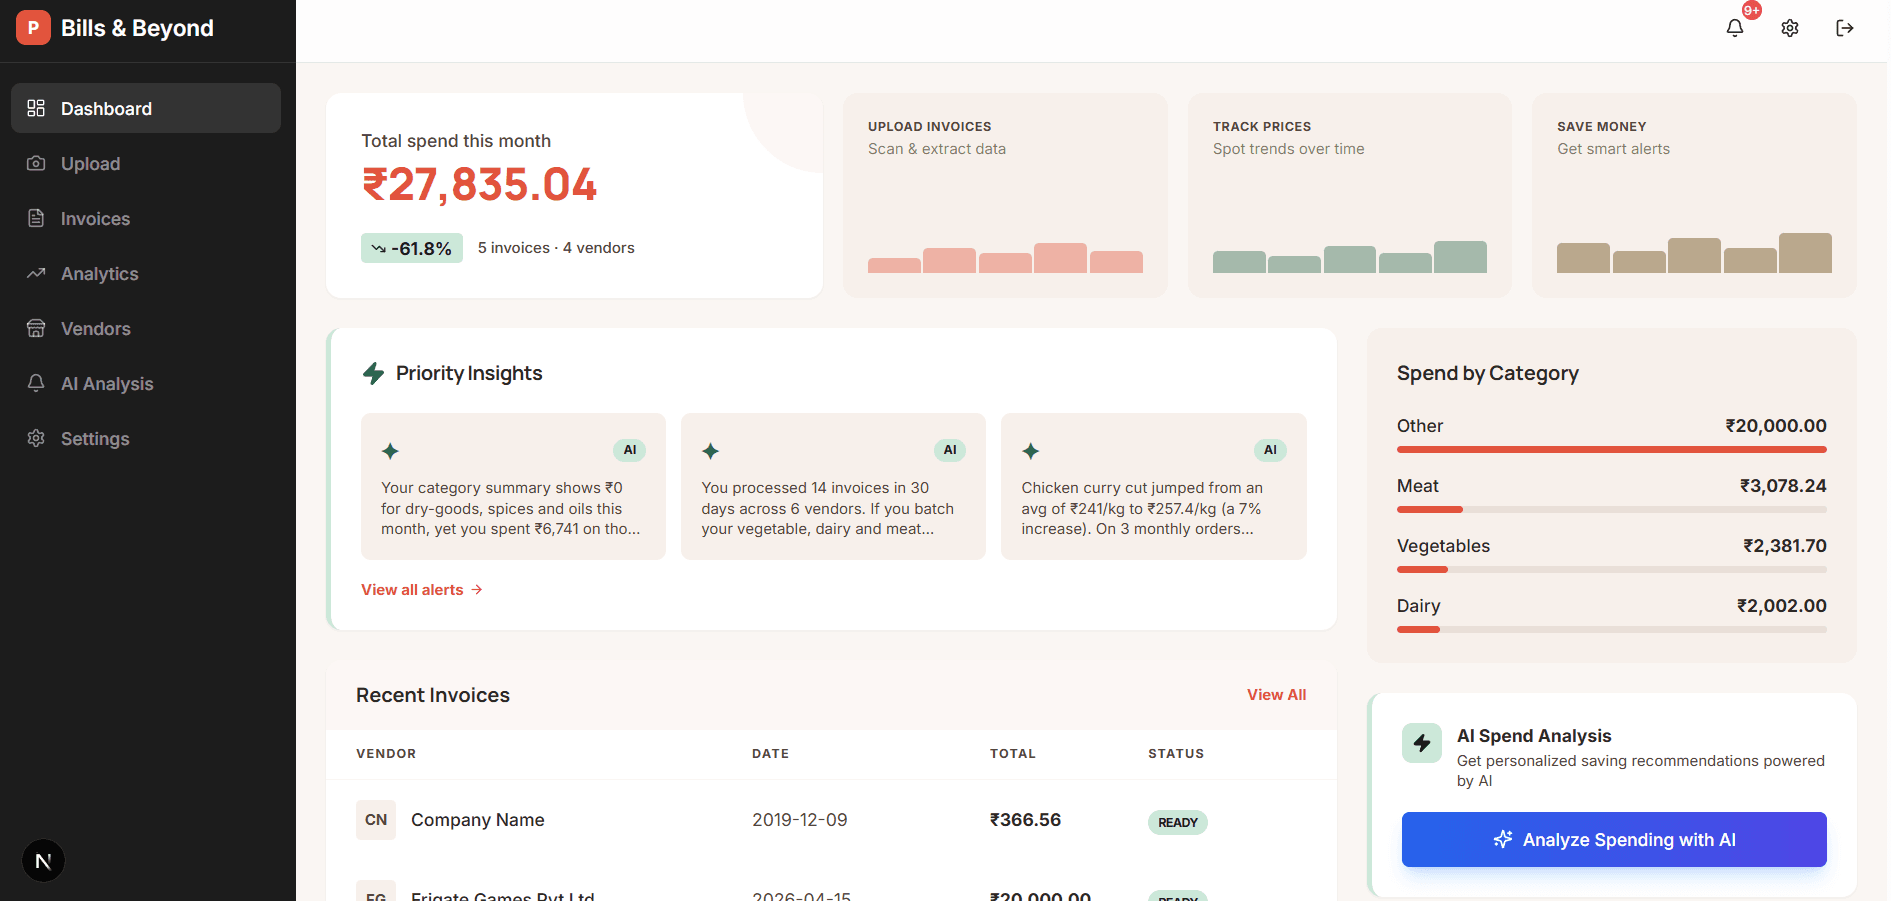Expand the Track Prices card
Screen dimensions: 1891x901
click(x=1349, y=195)
